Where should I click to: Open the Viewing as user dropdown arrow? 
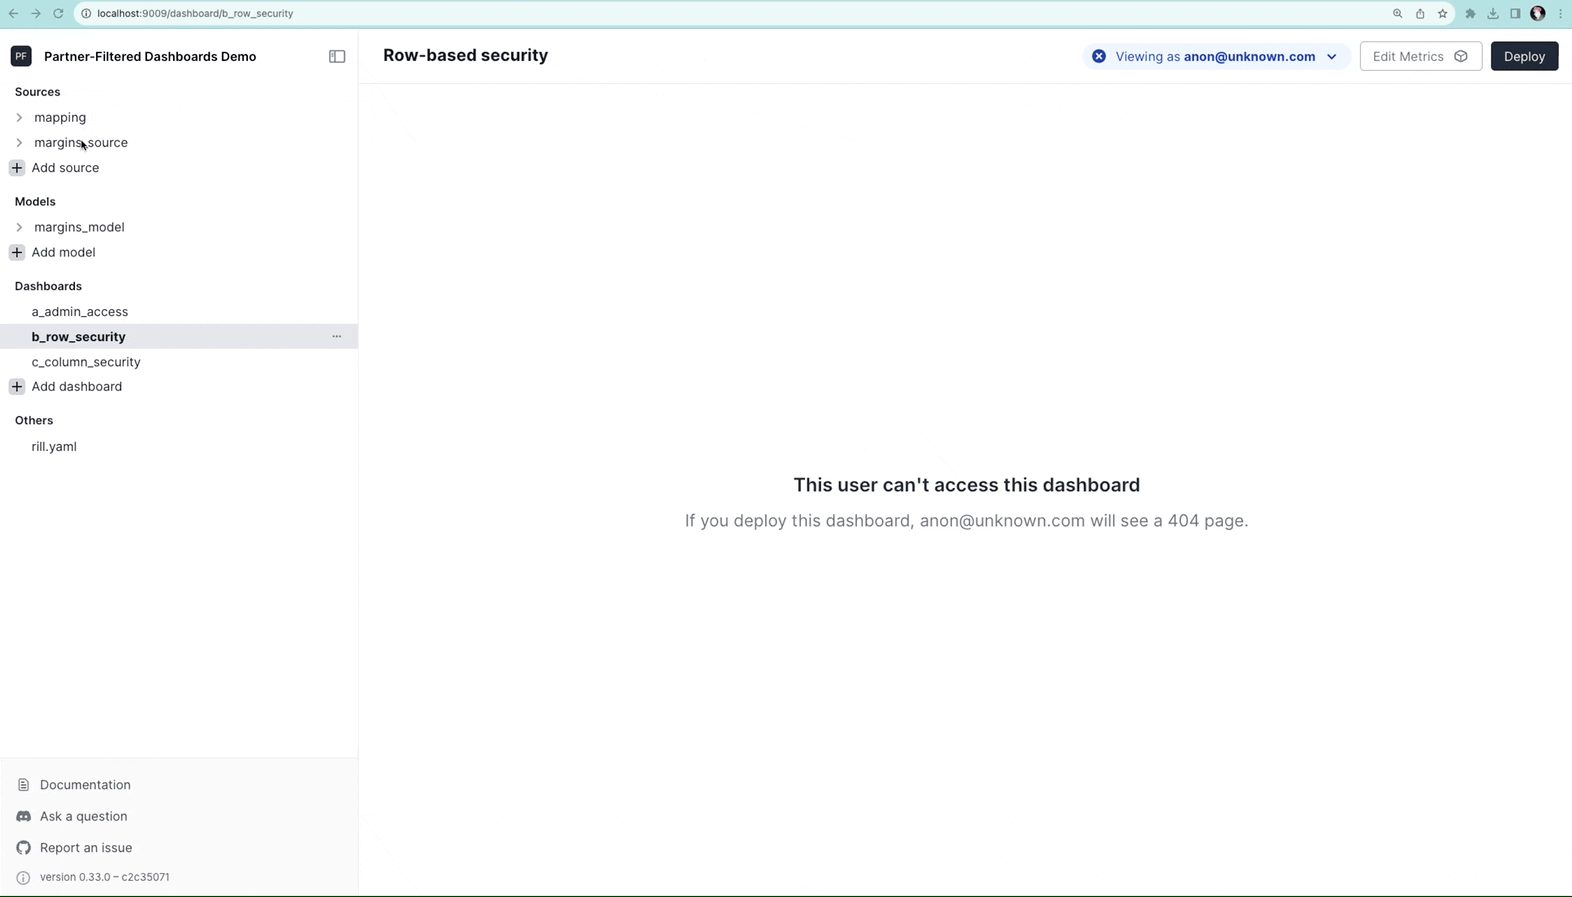[1332, 57]
